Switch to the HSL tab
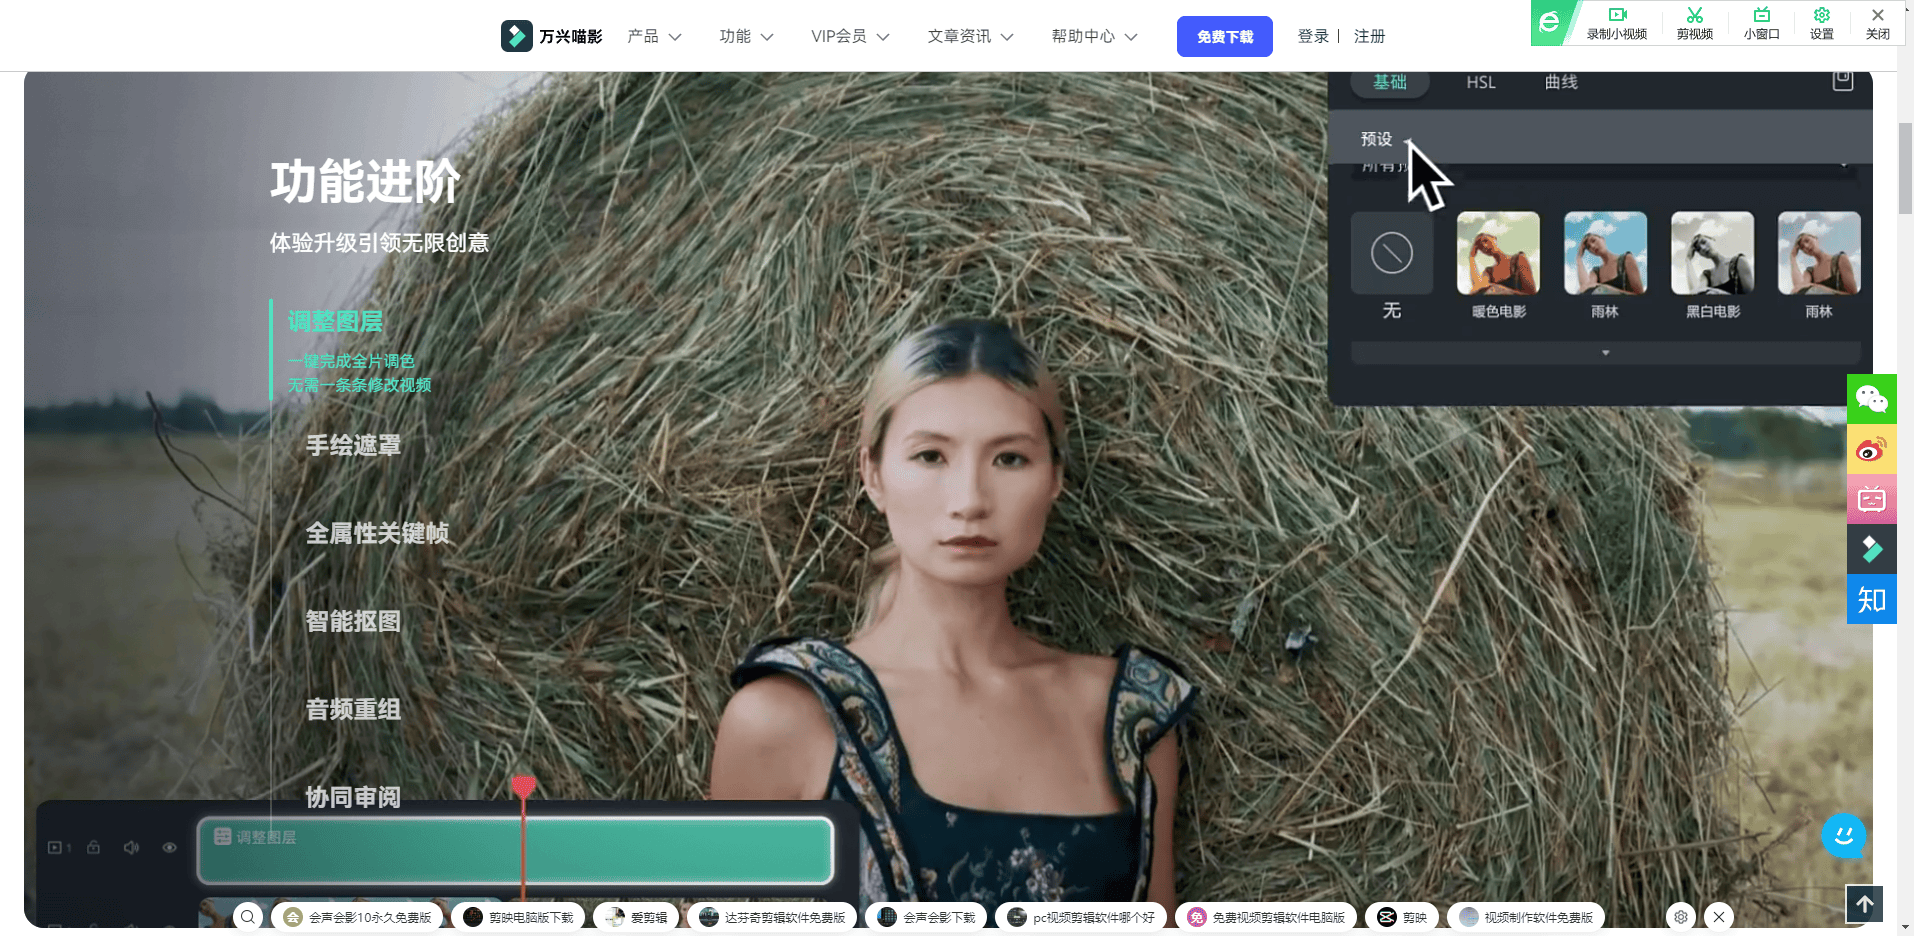The image size is (1914, 936). point(1479,82)
